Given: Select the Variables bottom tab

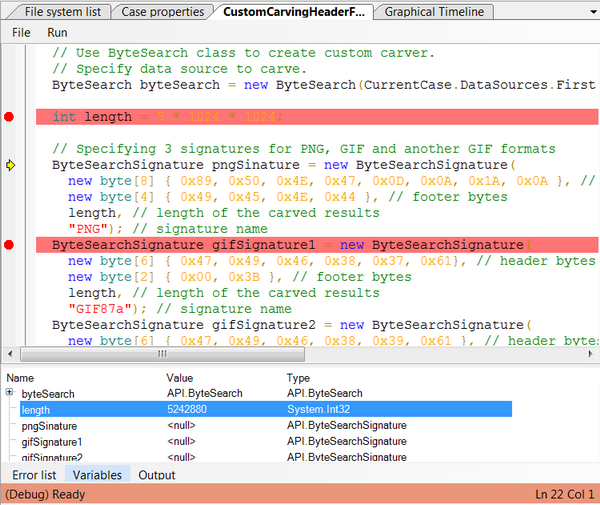Looking at the screenshot, I should [x=97, y=475].
